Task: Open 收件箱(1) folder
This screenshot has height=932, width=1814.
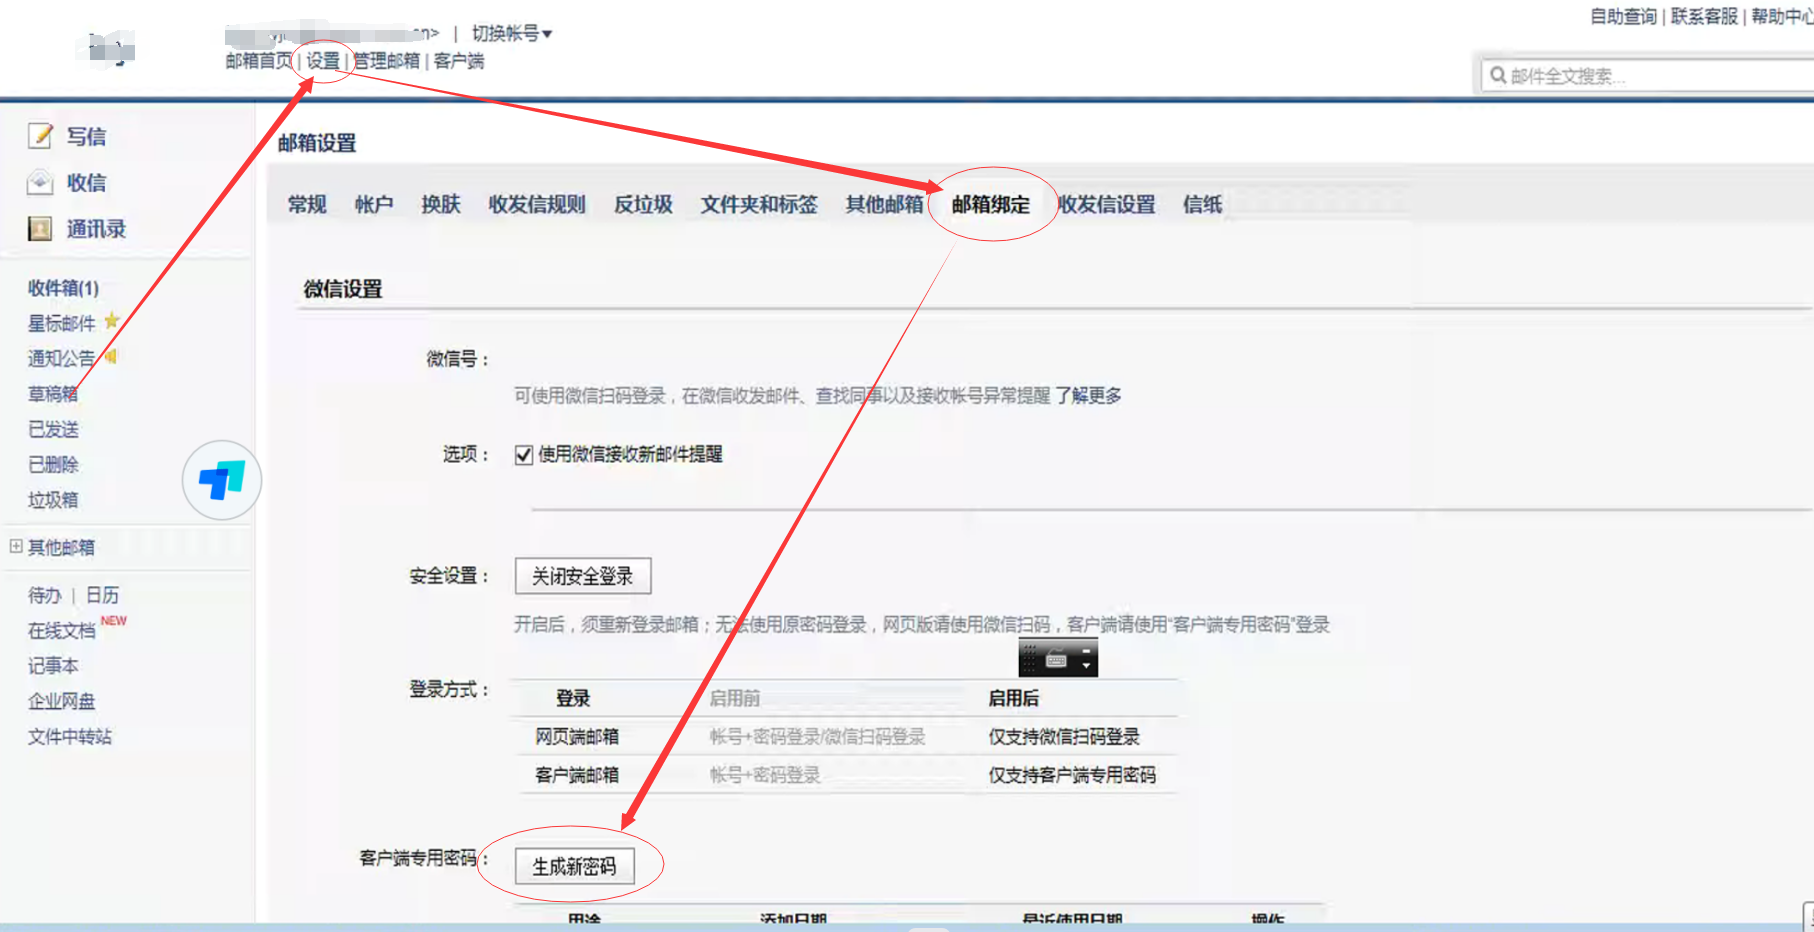Action: [x=63, y=288]
